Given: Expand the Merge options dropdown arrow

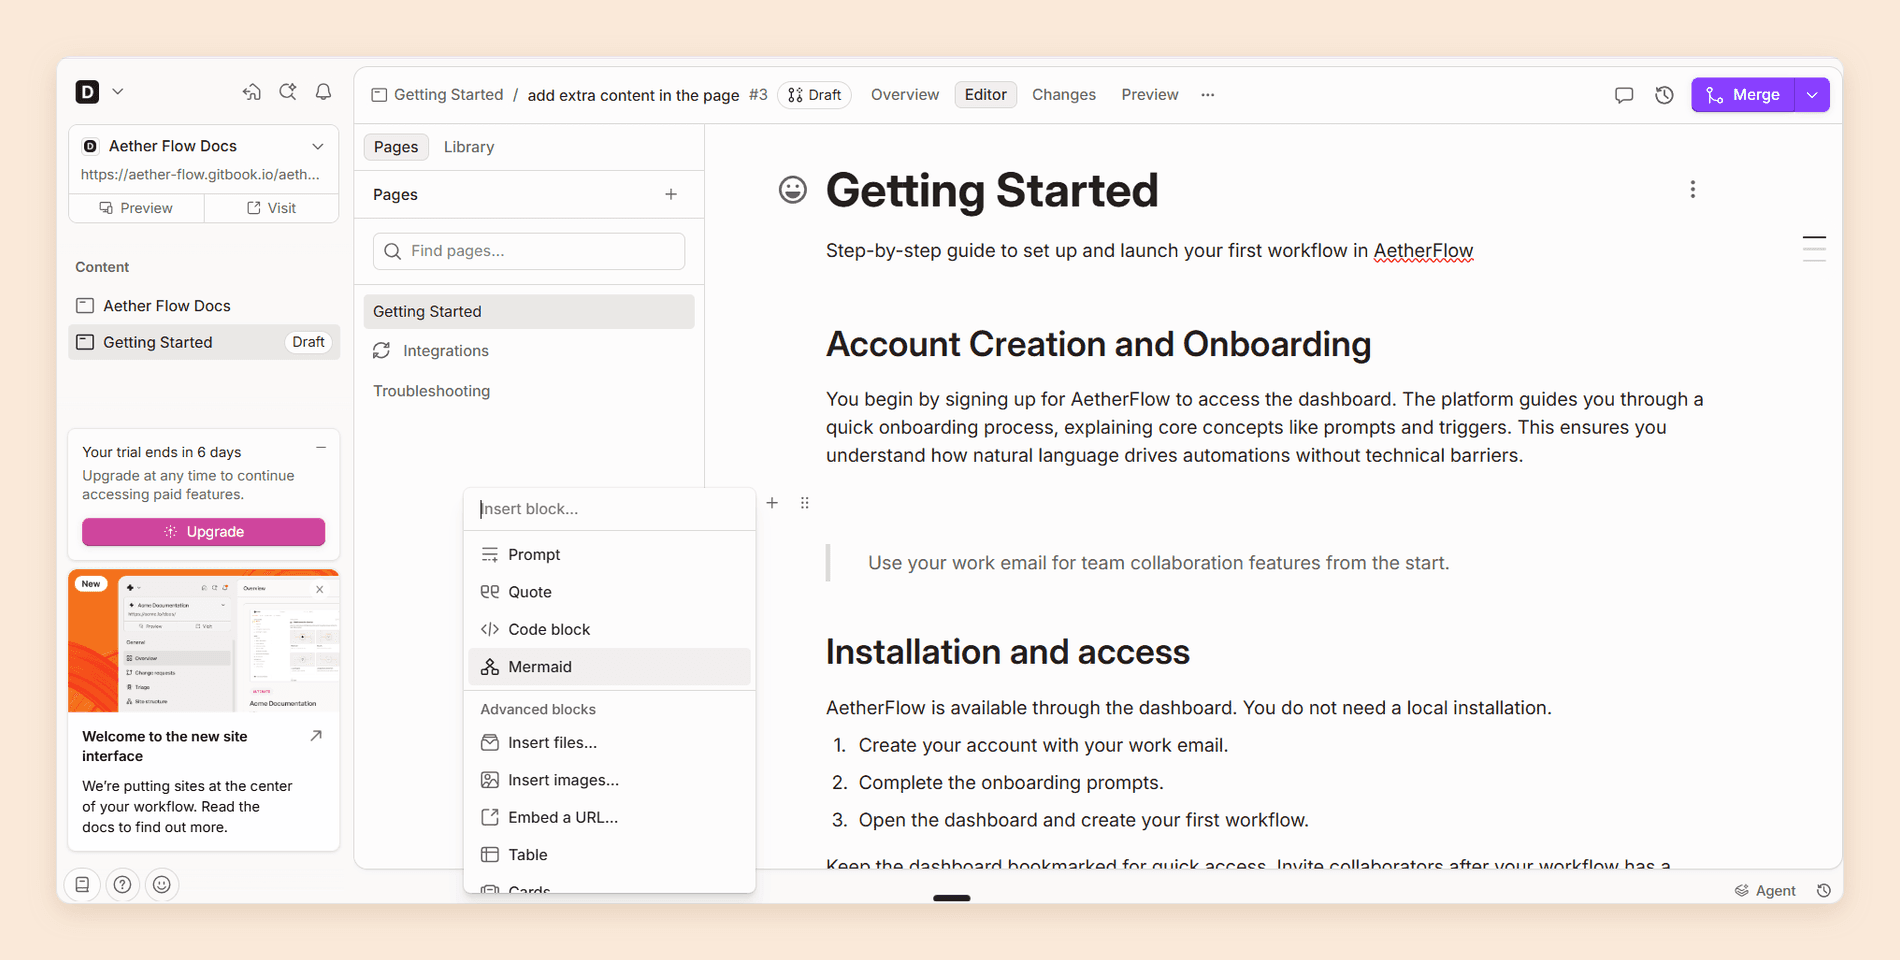Looking at the screenshot, I should tap(1812, 95).
